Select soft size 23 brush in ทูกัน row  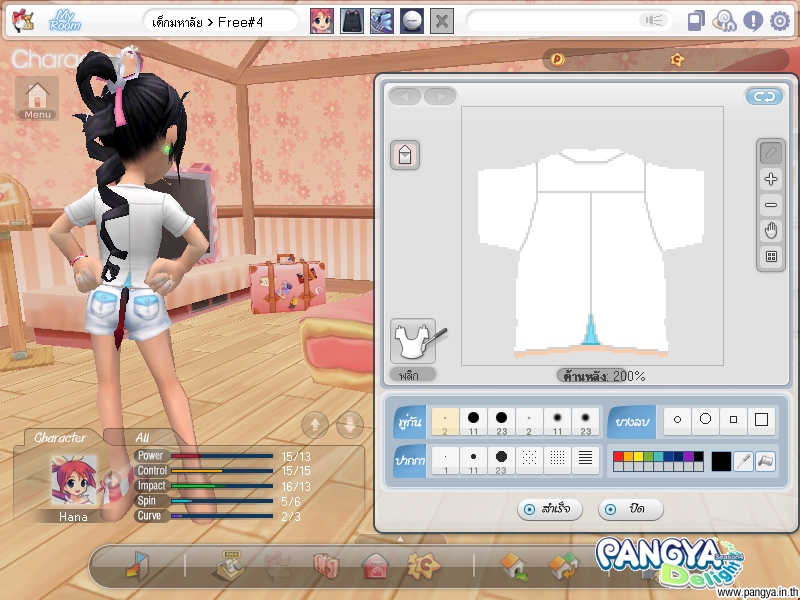[585, 421]
